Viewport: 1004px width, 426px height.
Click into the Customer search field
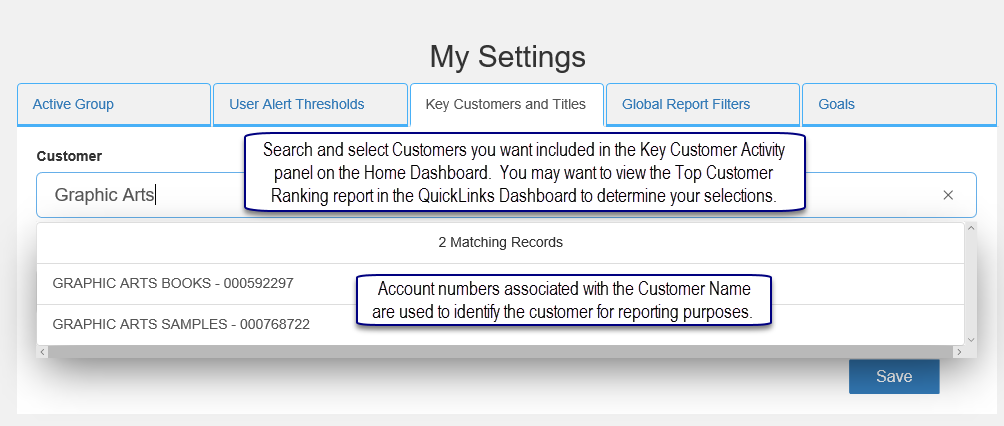click(x=506, y=195)
